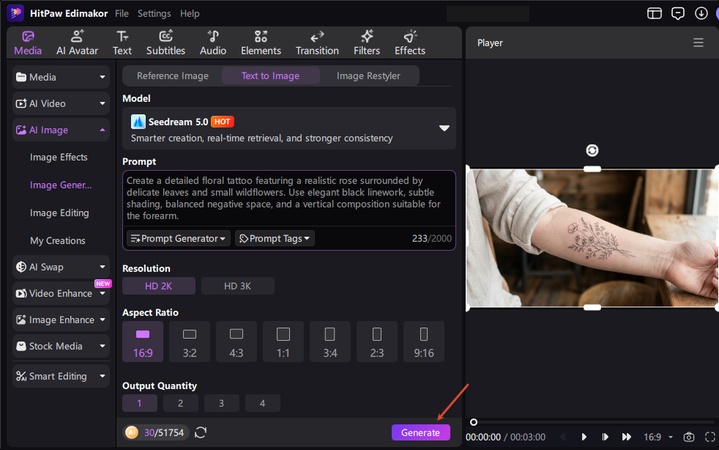Screen dimensions: 719x450
Task: Open the Prompt Tags dropdown
Action: pyautogui.click(x=275, y=239)
